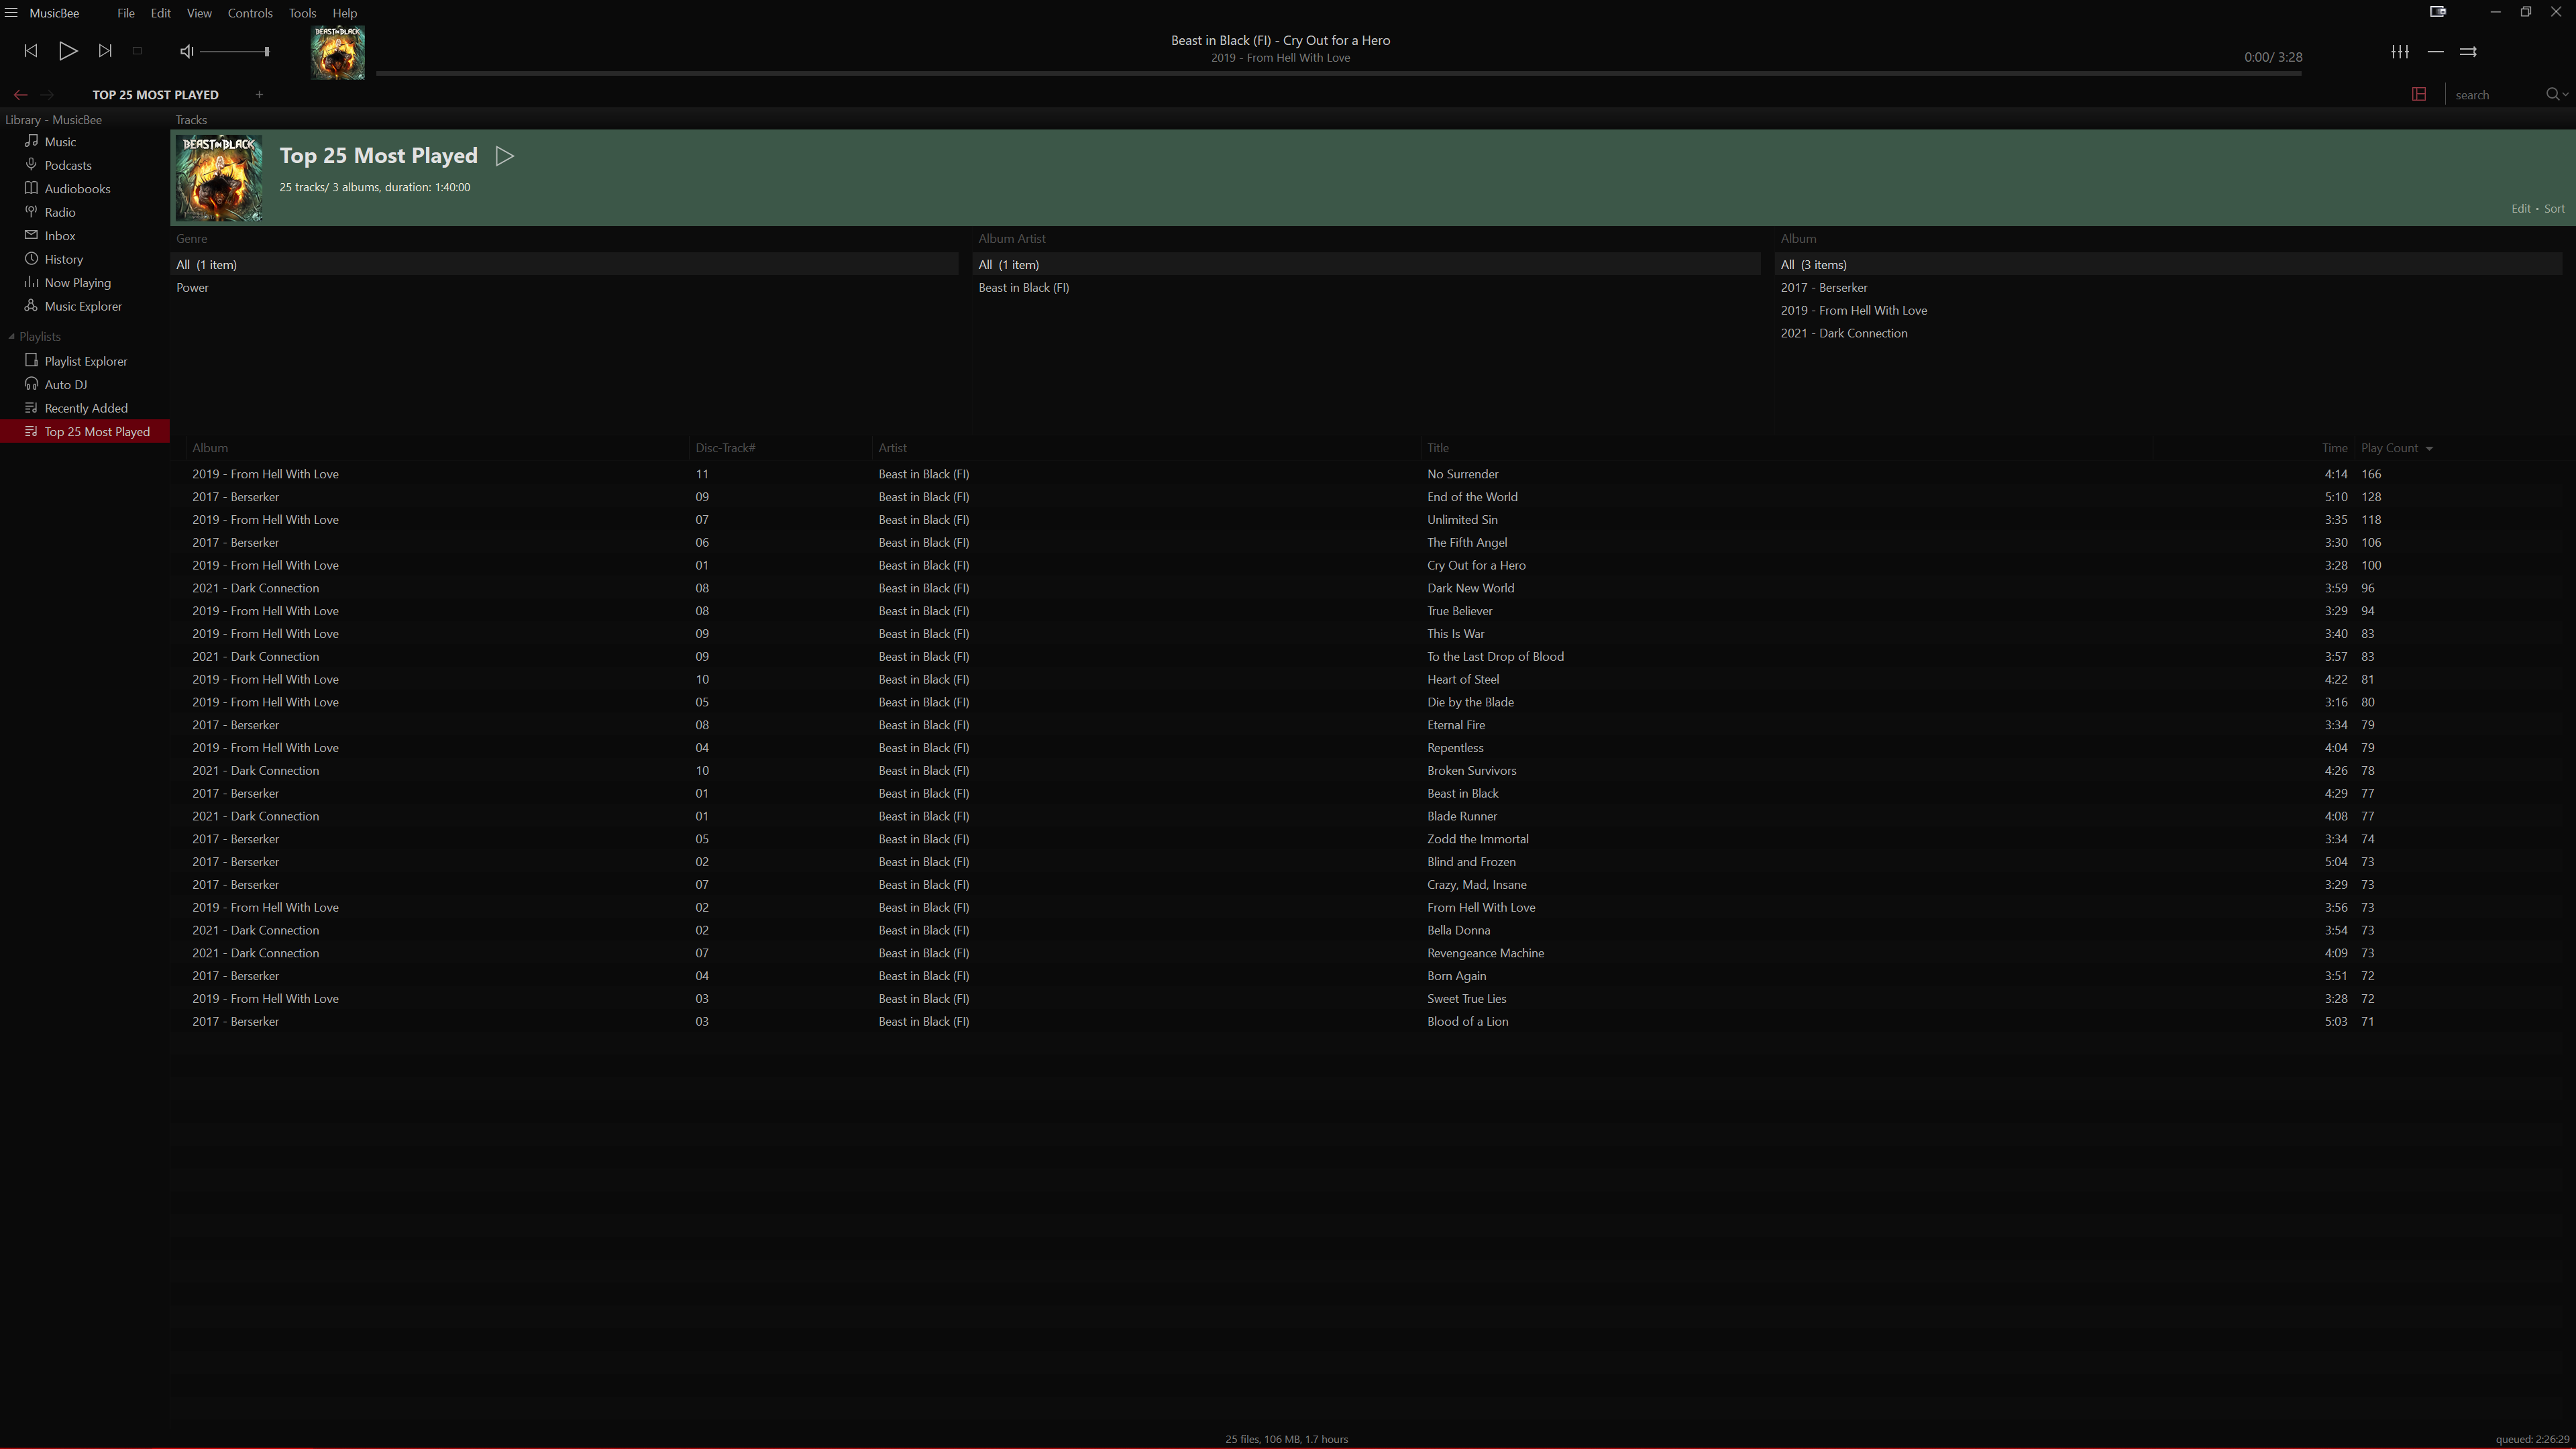Click the Sort link in playlist header

[x=2554, y=208]
